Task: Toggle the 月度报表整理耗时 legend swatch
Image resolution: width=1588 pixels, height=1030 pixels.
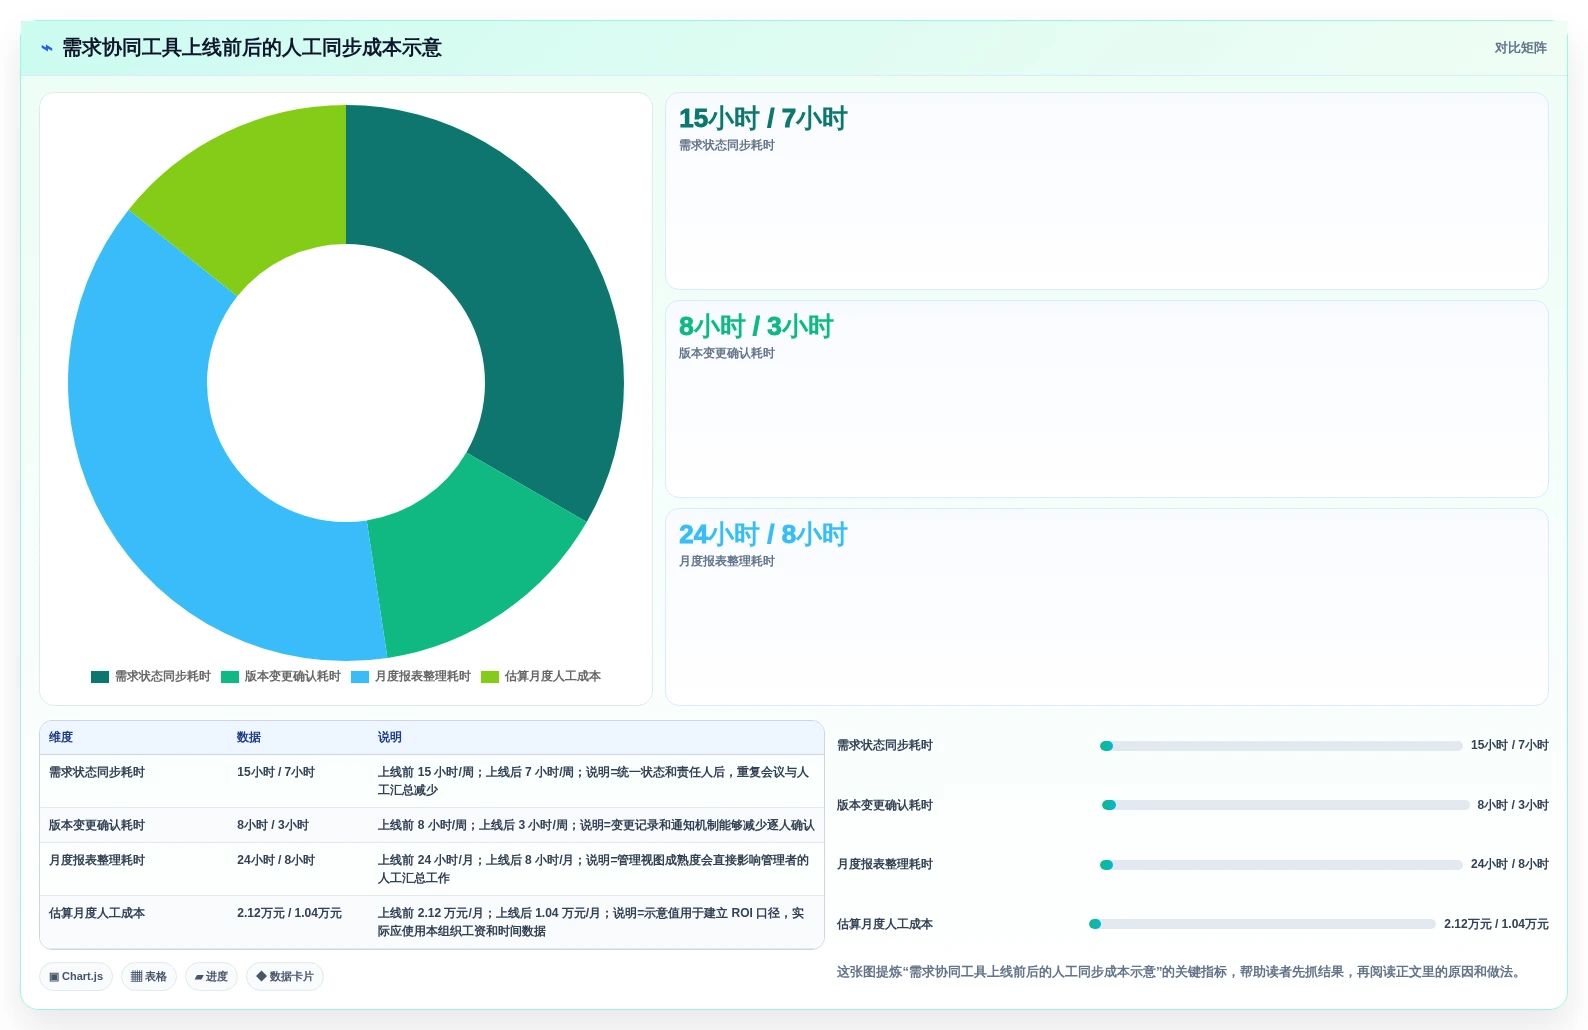Action: coord(360,677)
